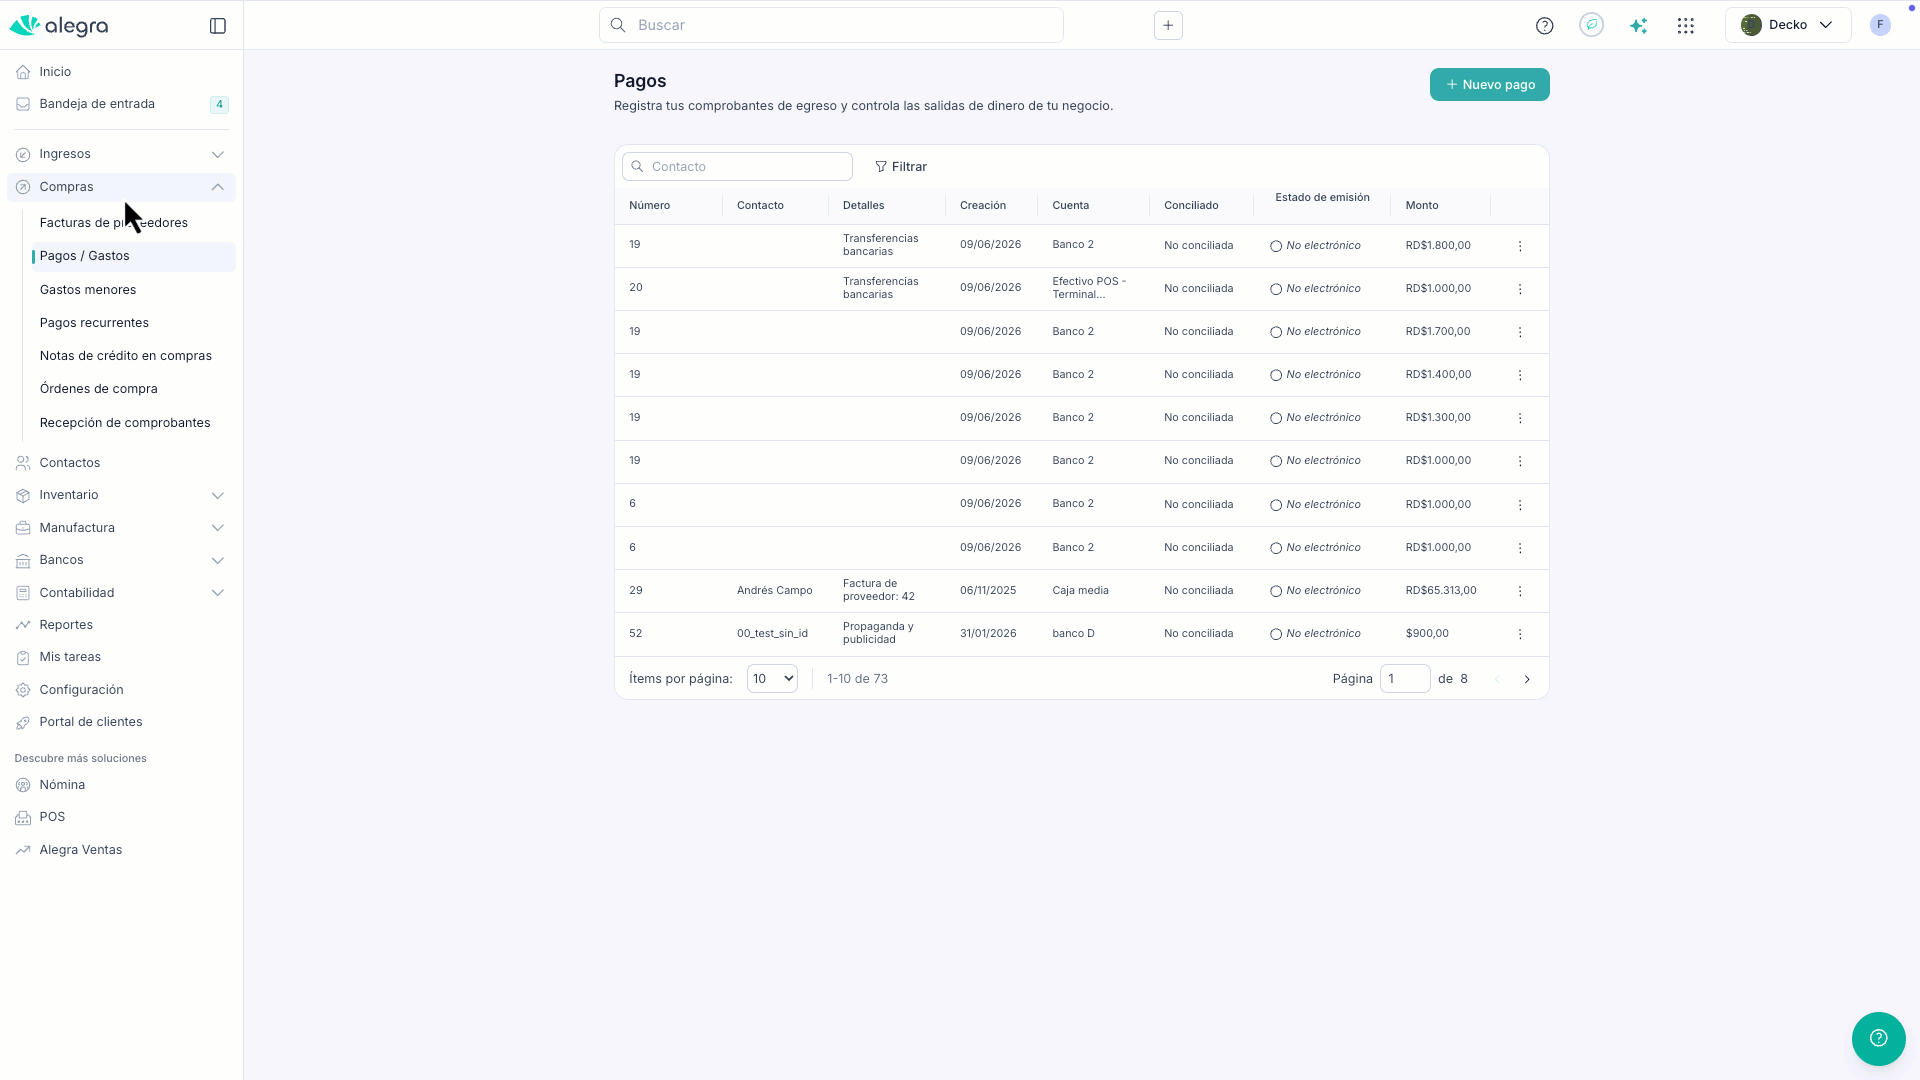Click Propaganda y publicidad detail
The height and width of the screenshot is (1080, 1920).
[x=878, y=633]
